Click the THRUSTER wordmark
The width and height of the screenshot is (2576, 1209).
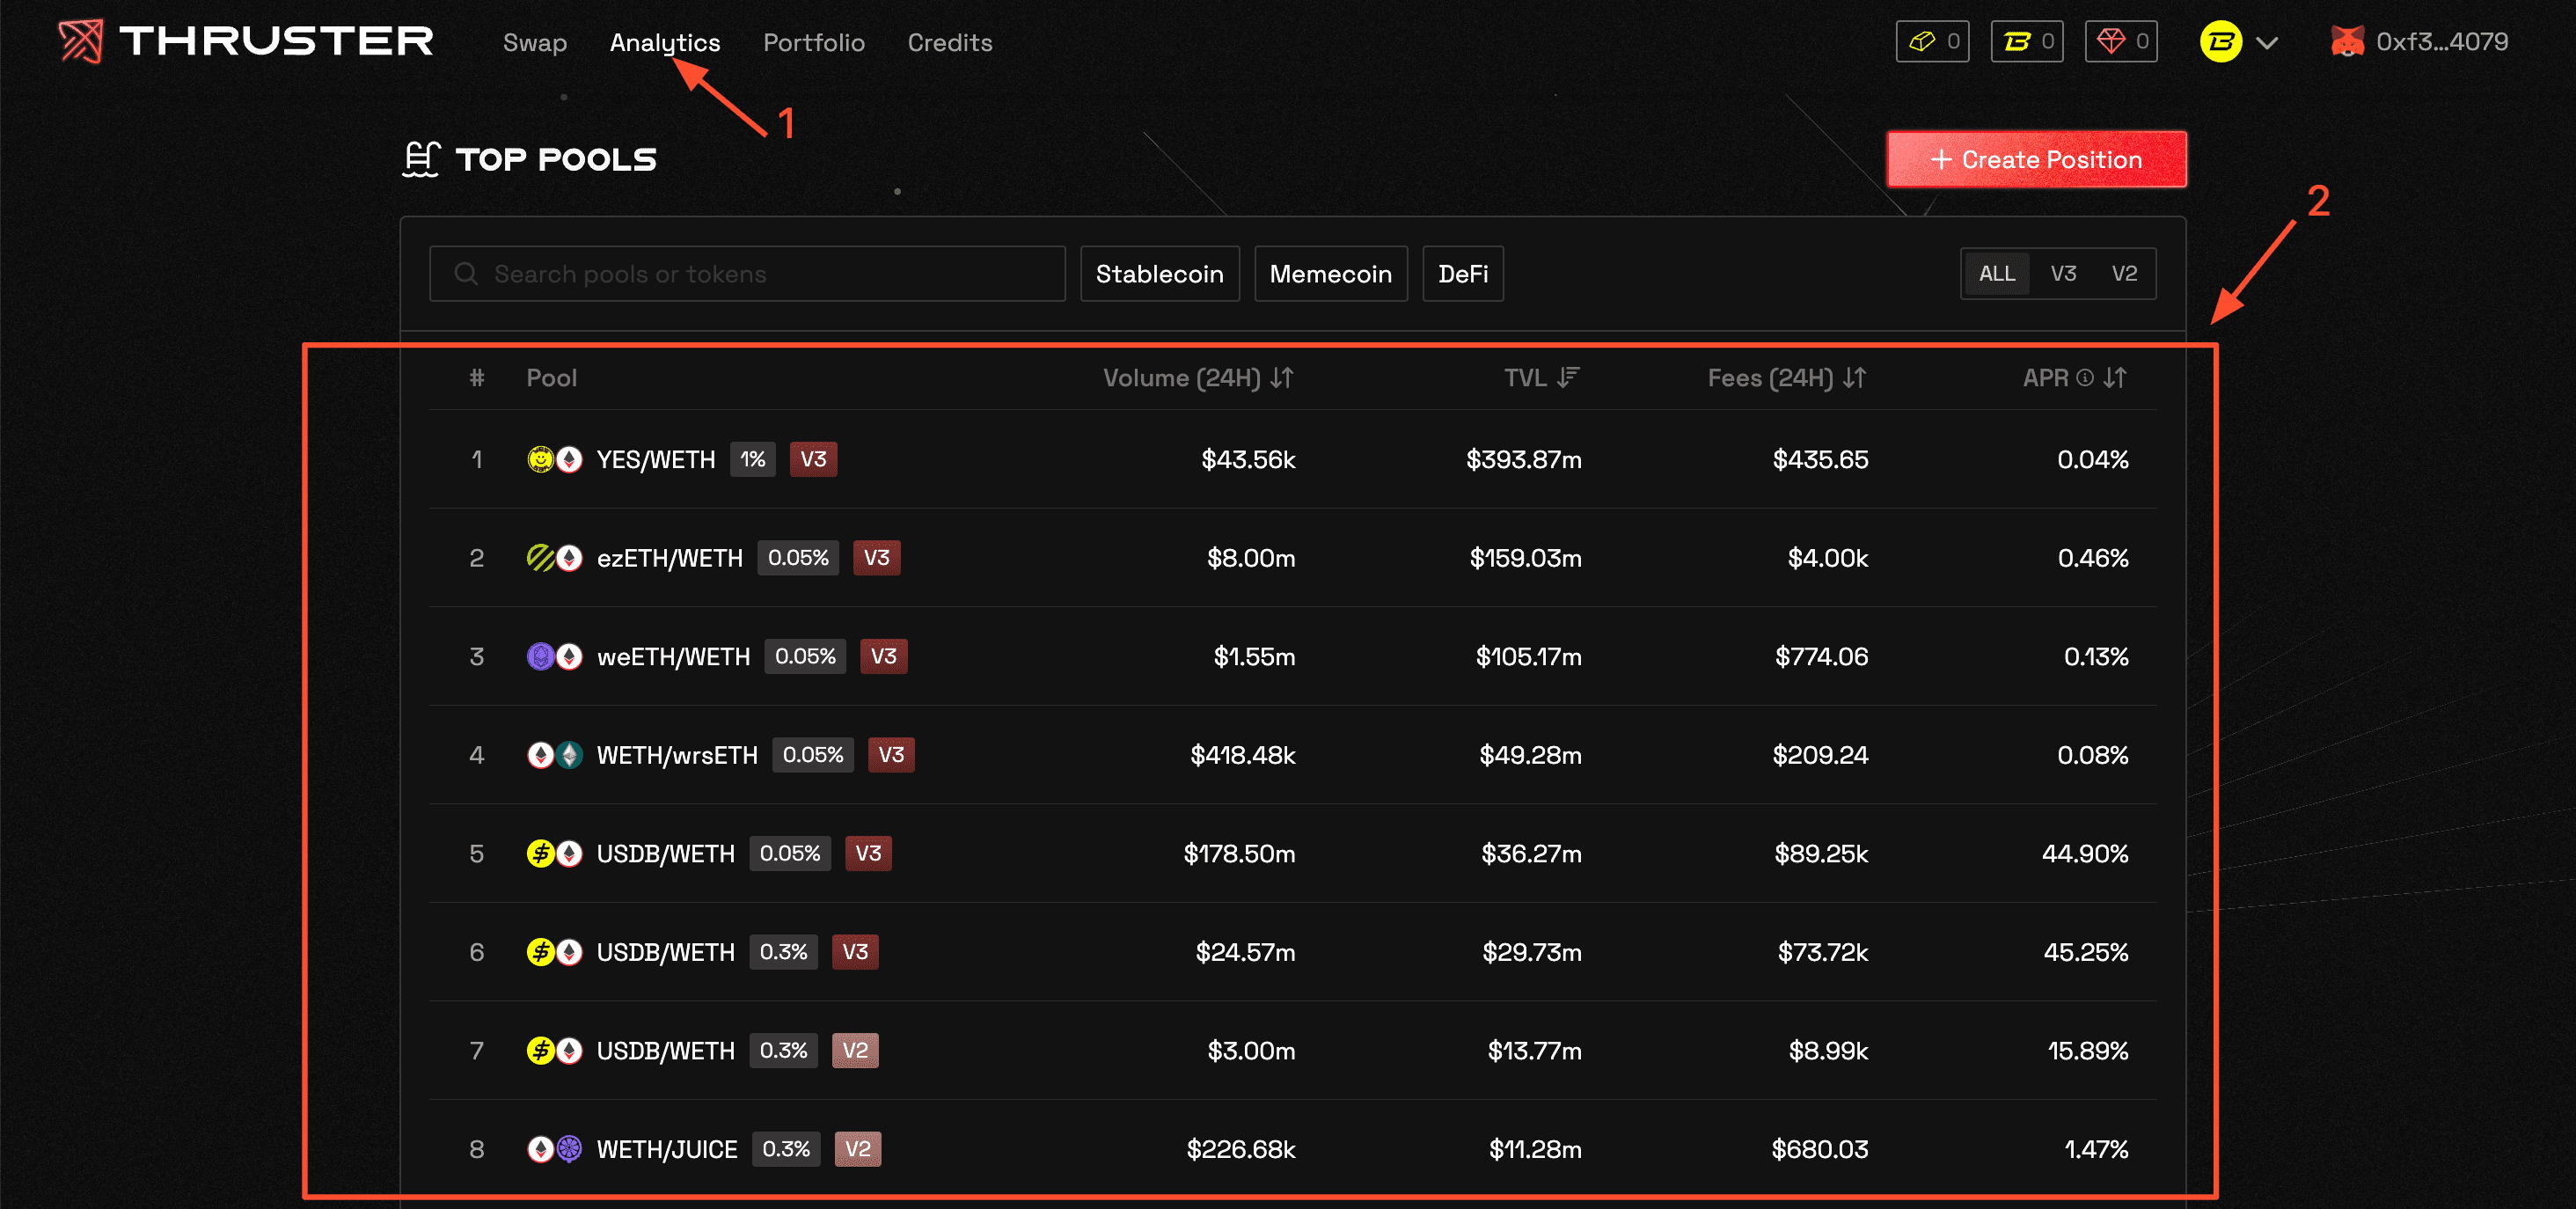[x=276, y=41]
